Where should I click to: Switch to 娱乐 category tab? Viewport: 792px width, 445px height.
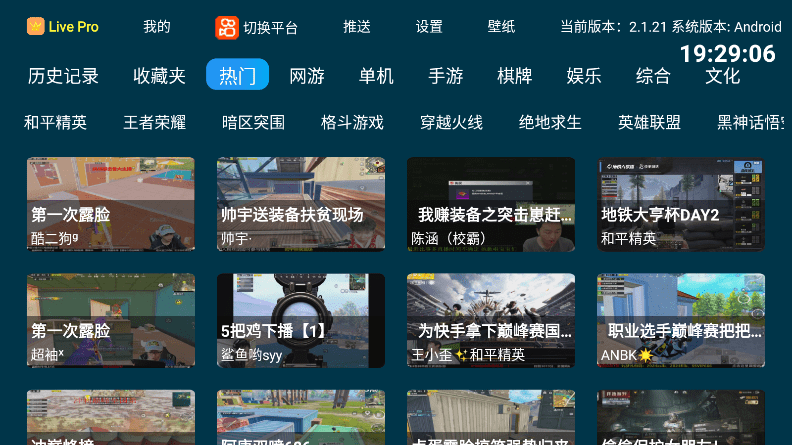pos(584,76)
